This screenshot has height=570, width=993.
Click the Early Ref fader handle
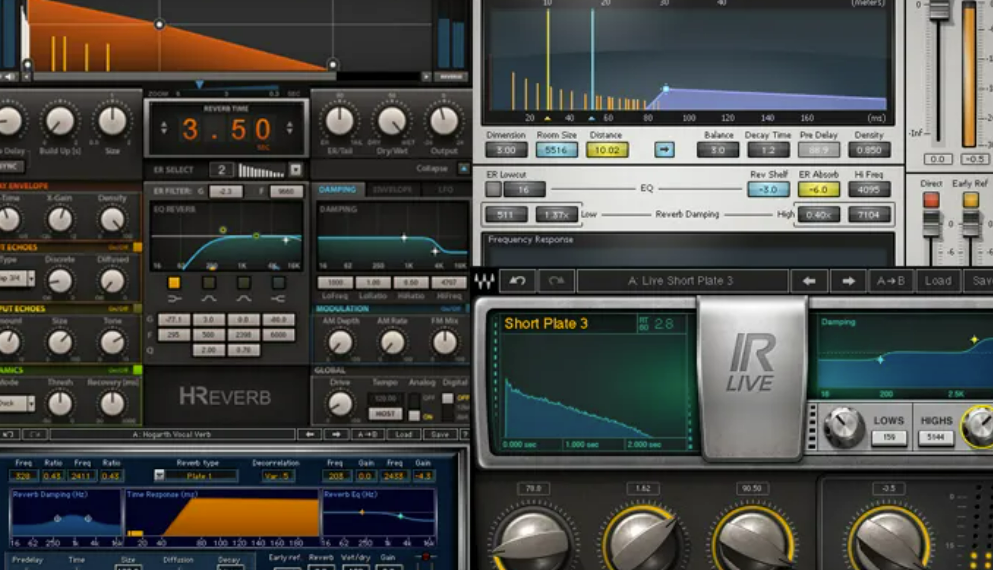click(971, 224)
